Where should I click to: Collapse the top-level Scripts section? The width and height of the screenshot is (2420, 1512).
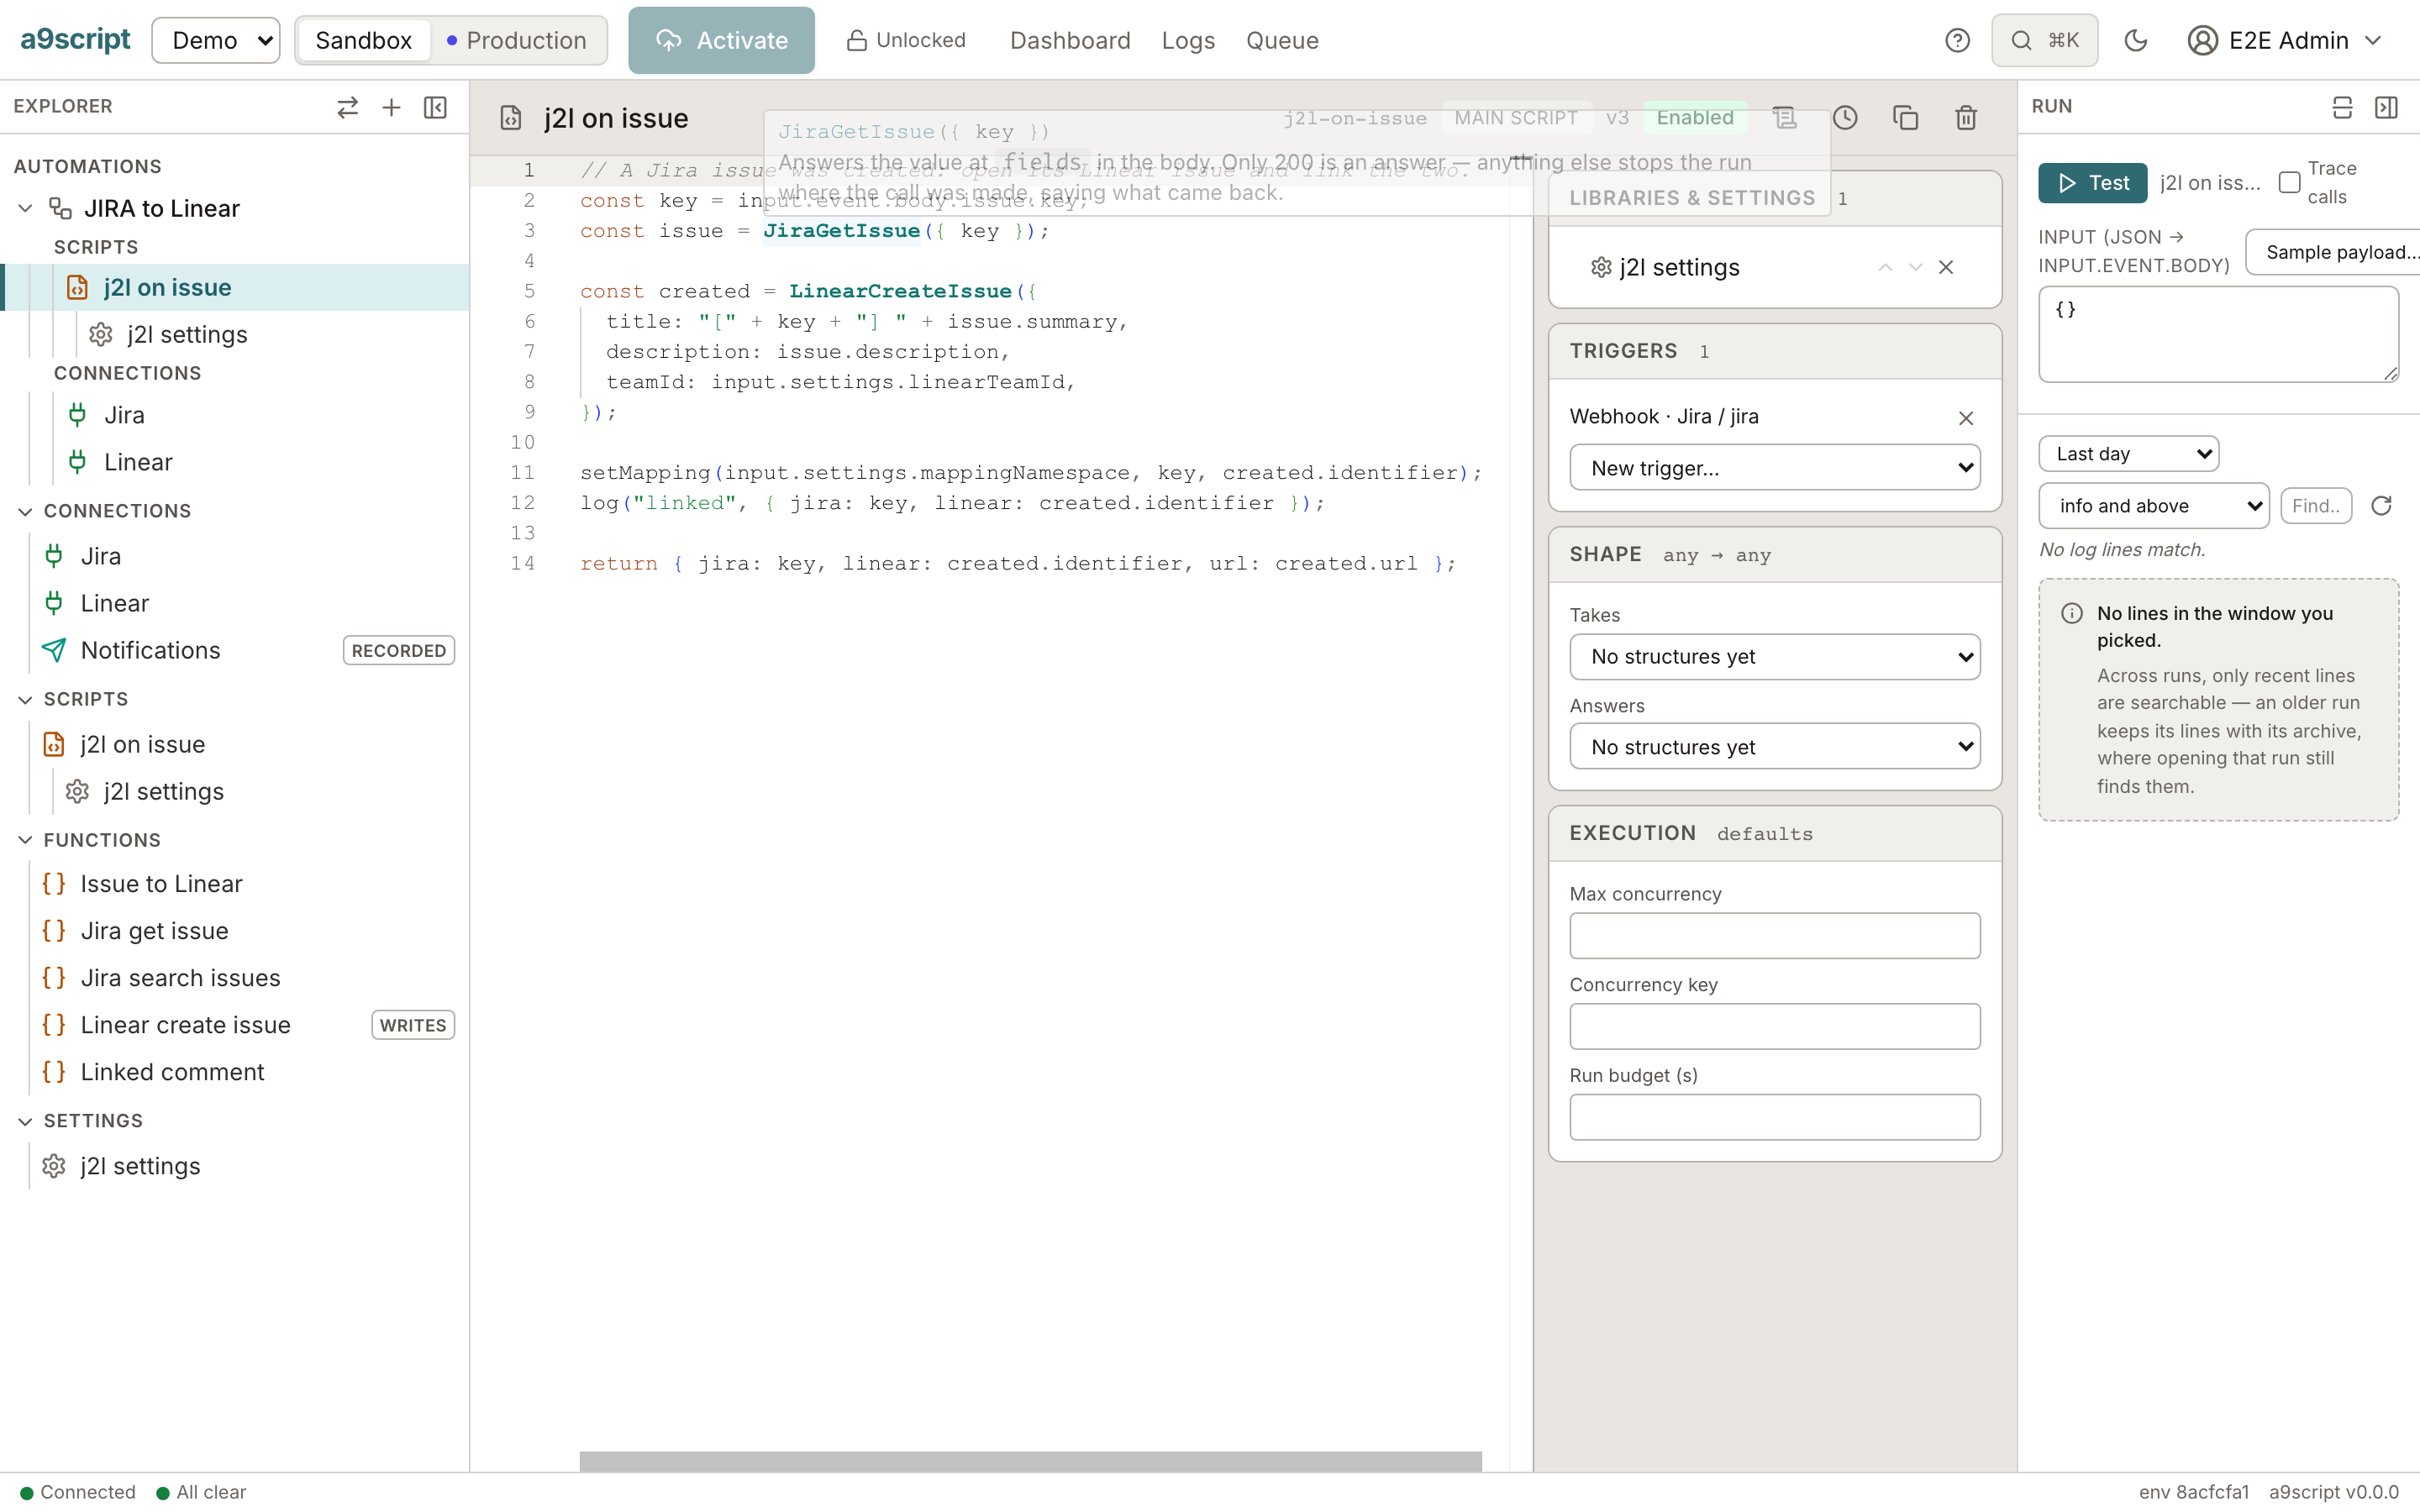coord(26,699)
